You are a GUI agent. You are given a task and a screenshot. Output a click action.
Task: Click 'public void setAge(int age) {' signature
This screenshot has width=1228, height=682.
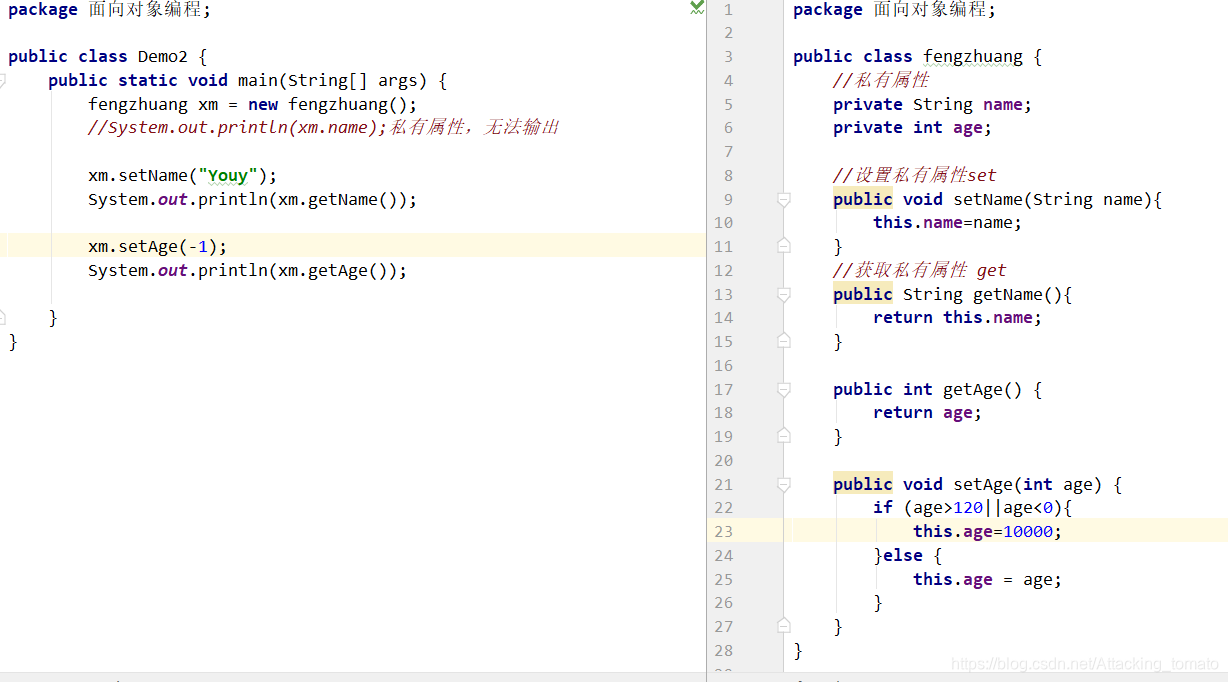[x=977, y=484]
